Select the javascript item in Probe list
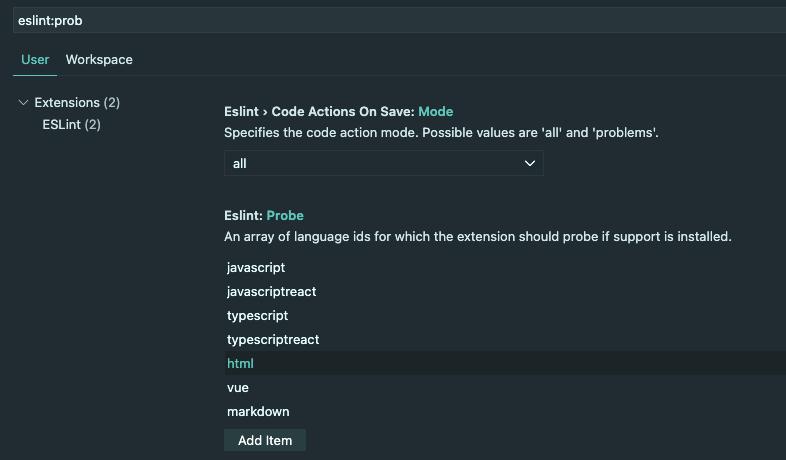The width and height of the screenshot is (786, 460). (x=256, y=268)
